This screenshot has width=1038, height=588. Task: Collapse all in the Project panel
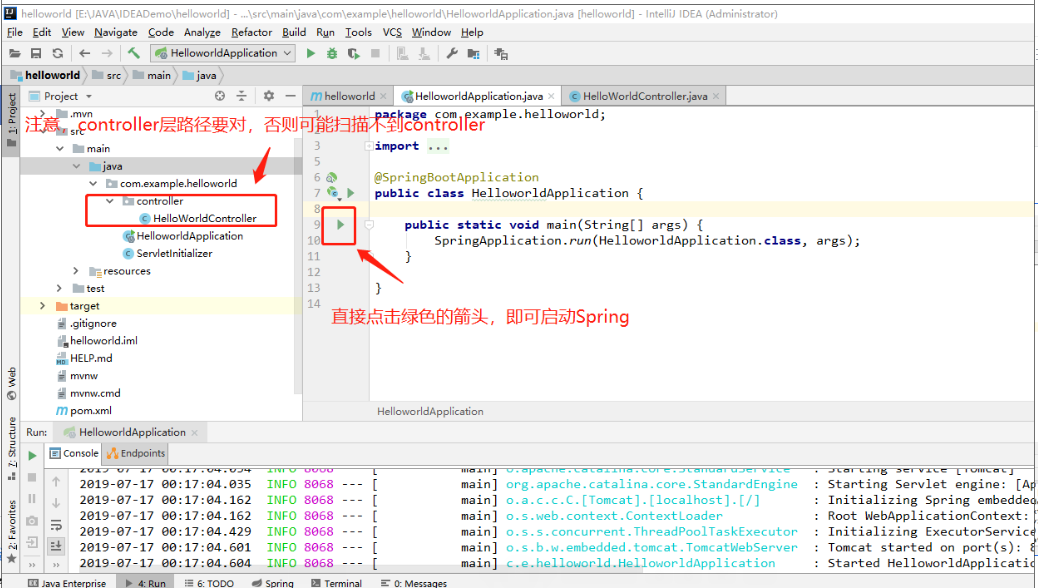pos(242,96)
